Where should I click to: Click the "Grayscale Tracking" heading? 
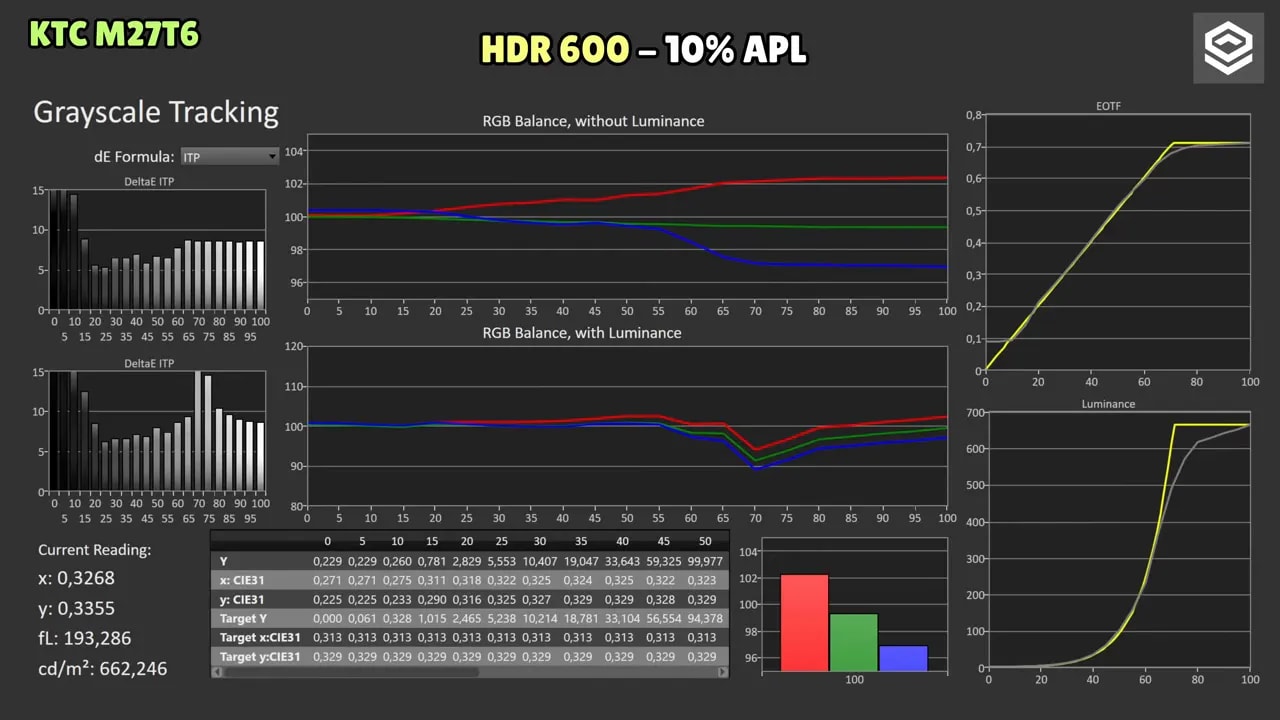click(156, 112)
